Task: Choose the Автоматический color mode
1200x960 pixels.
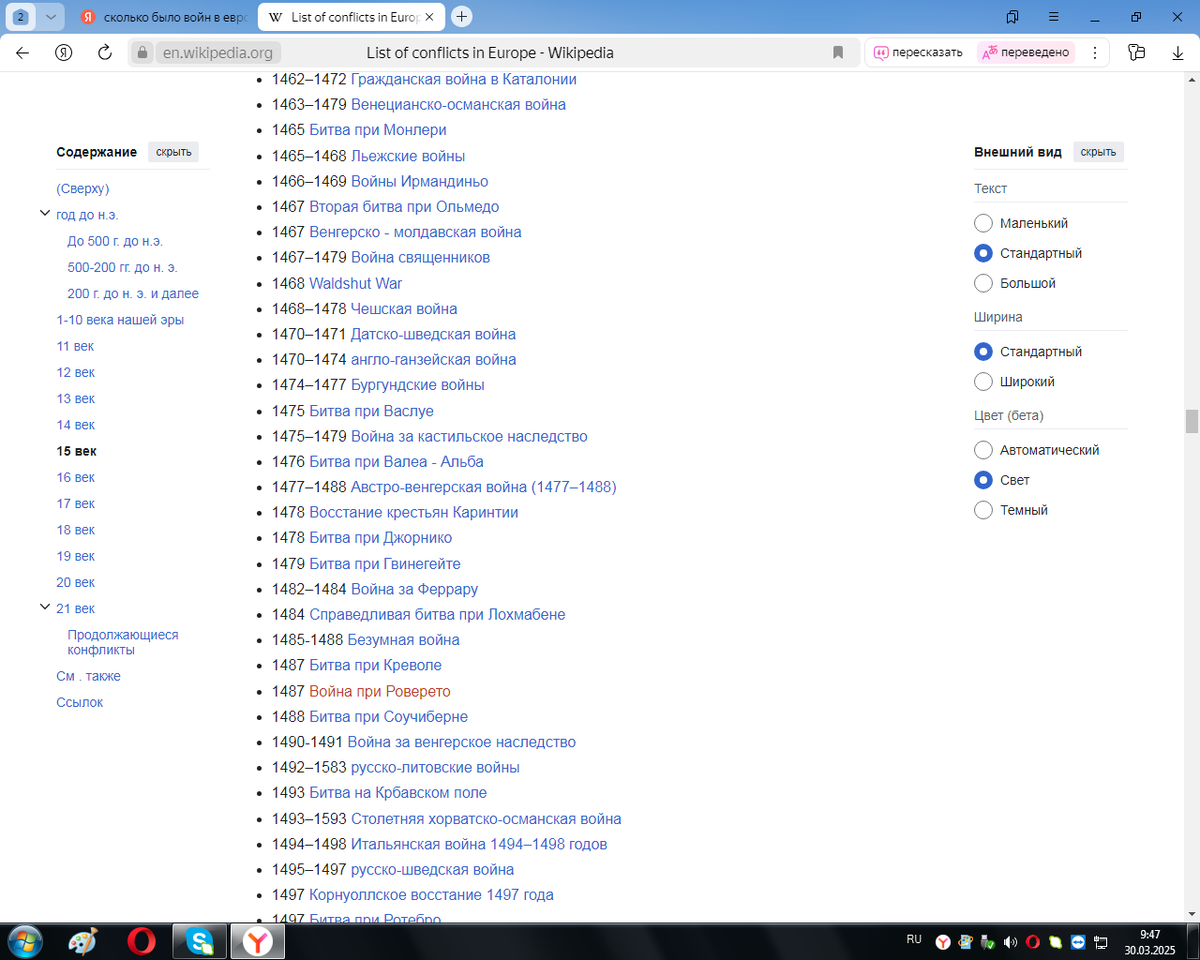Action: coord(983,450)
